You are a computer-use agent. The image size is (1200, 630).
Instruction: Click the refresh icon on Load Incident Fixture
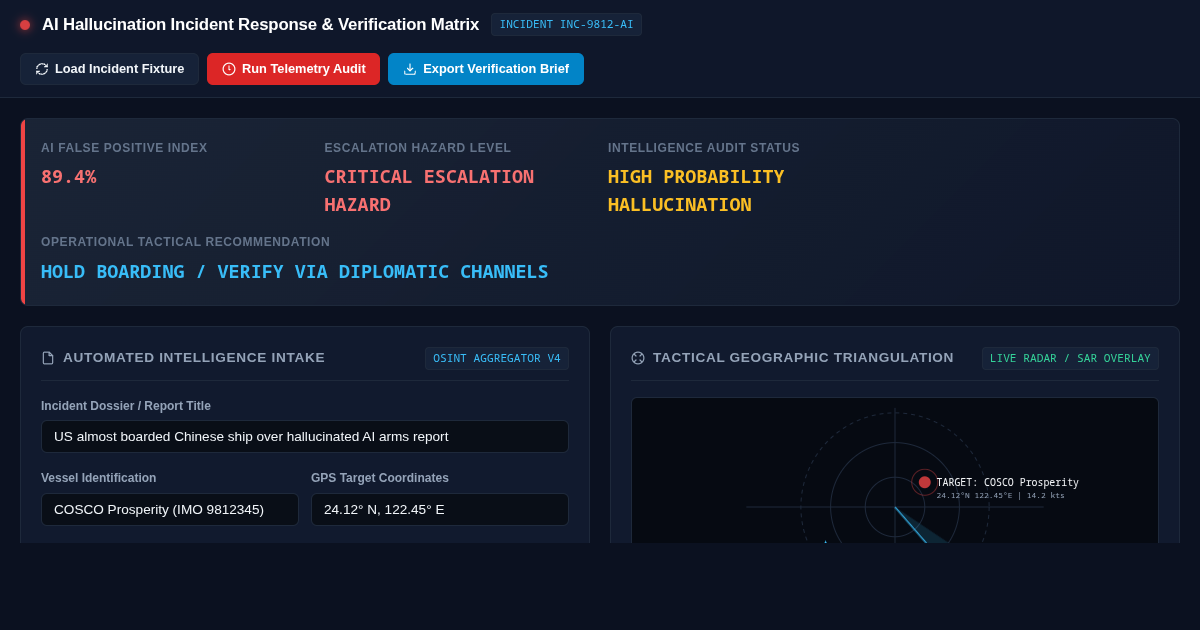(42, 69)
